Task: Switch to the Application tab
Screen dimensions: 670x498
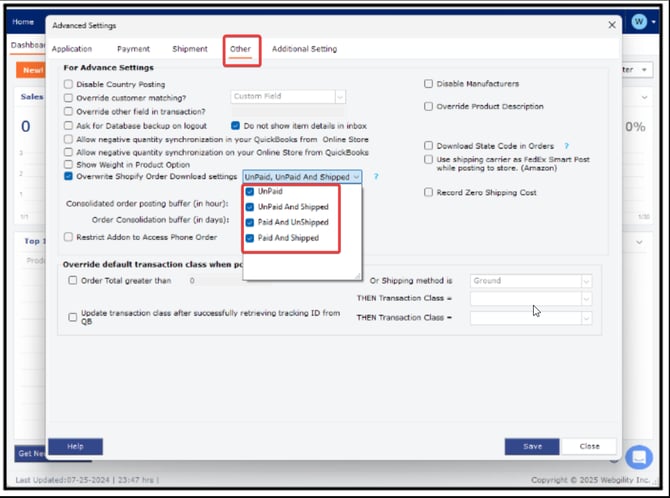Action: point(72,49)
